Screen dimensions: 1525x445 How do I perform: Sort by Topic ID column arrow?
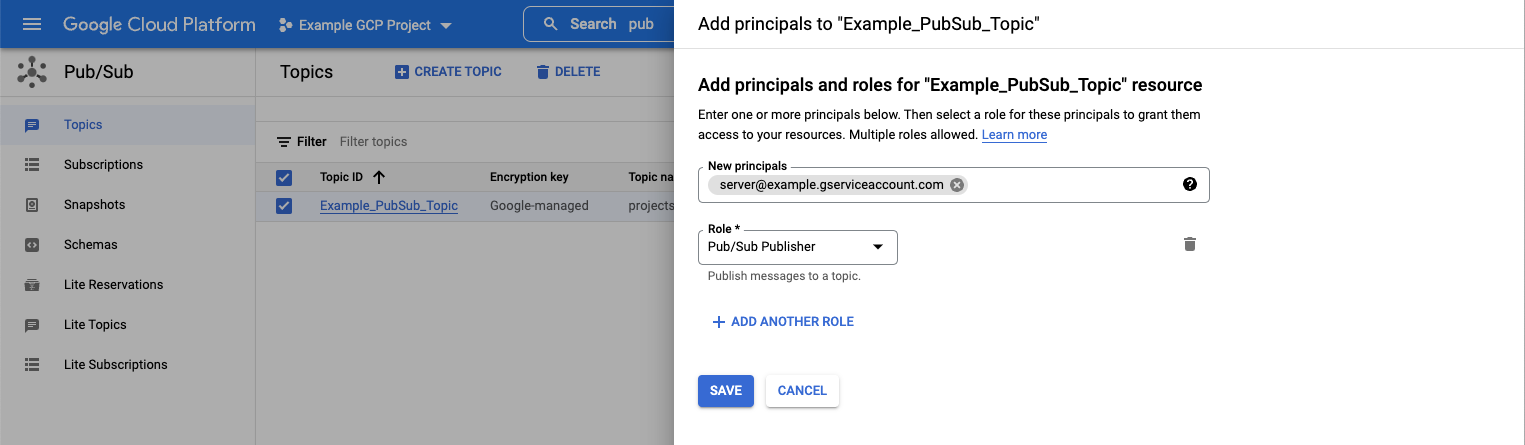pos(379,178)
